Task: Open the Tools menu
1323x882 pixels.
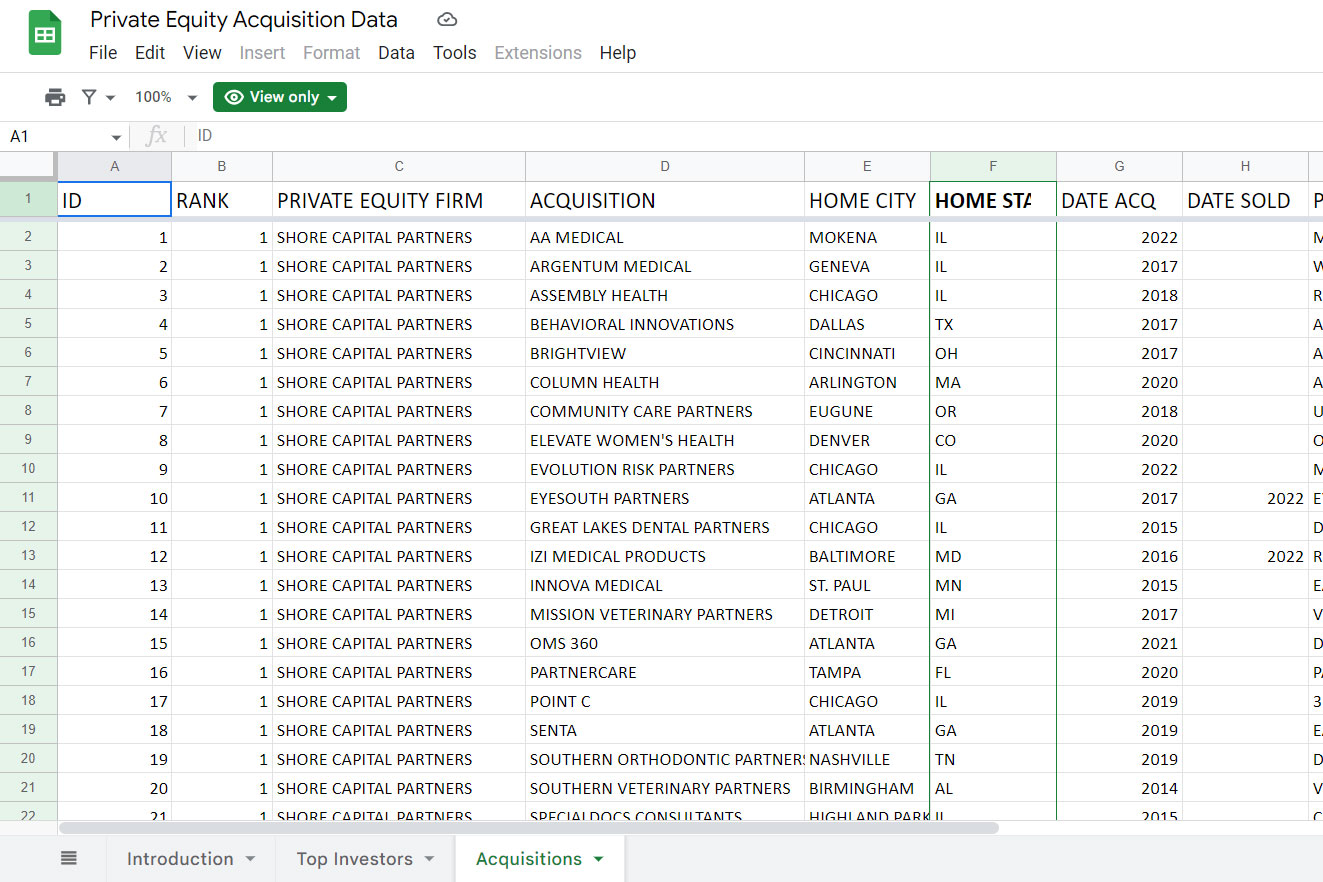Action: click(454, 53)
